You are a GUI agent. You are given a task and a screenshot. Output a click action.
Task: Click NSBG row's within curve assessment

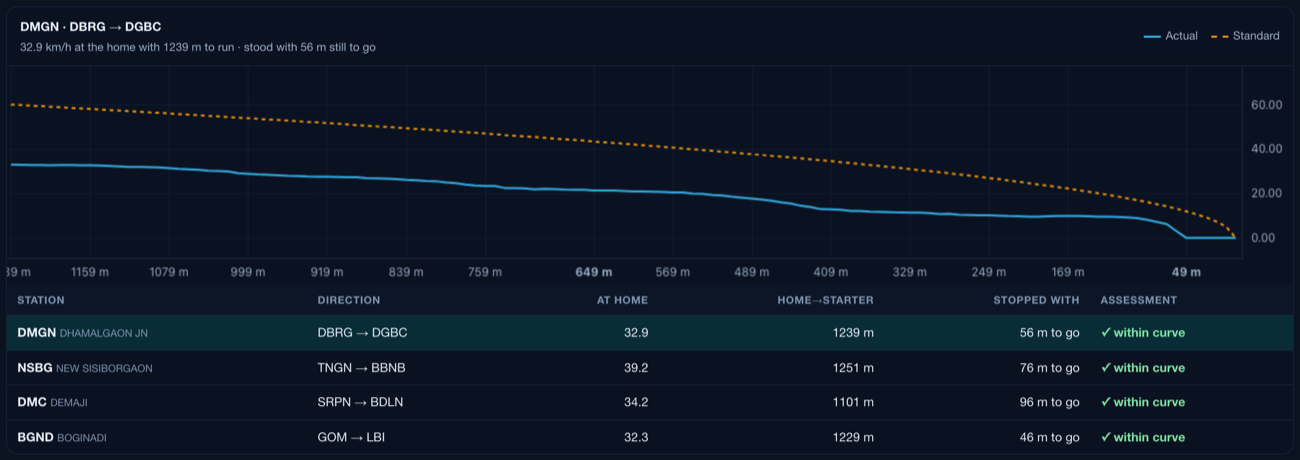pos(1143,367)
